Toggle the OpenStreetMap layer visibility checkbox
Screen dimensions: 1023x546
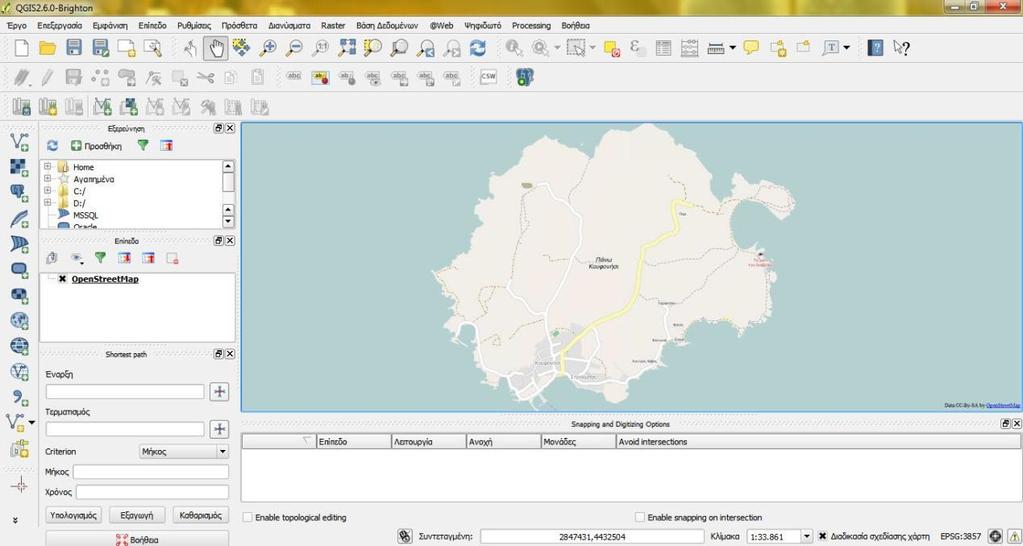tap(62, 279)
